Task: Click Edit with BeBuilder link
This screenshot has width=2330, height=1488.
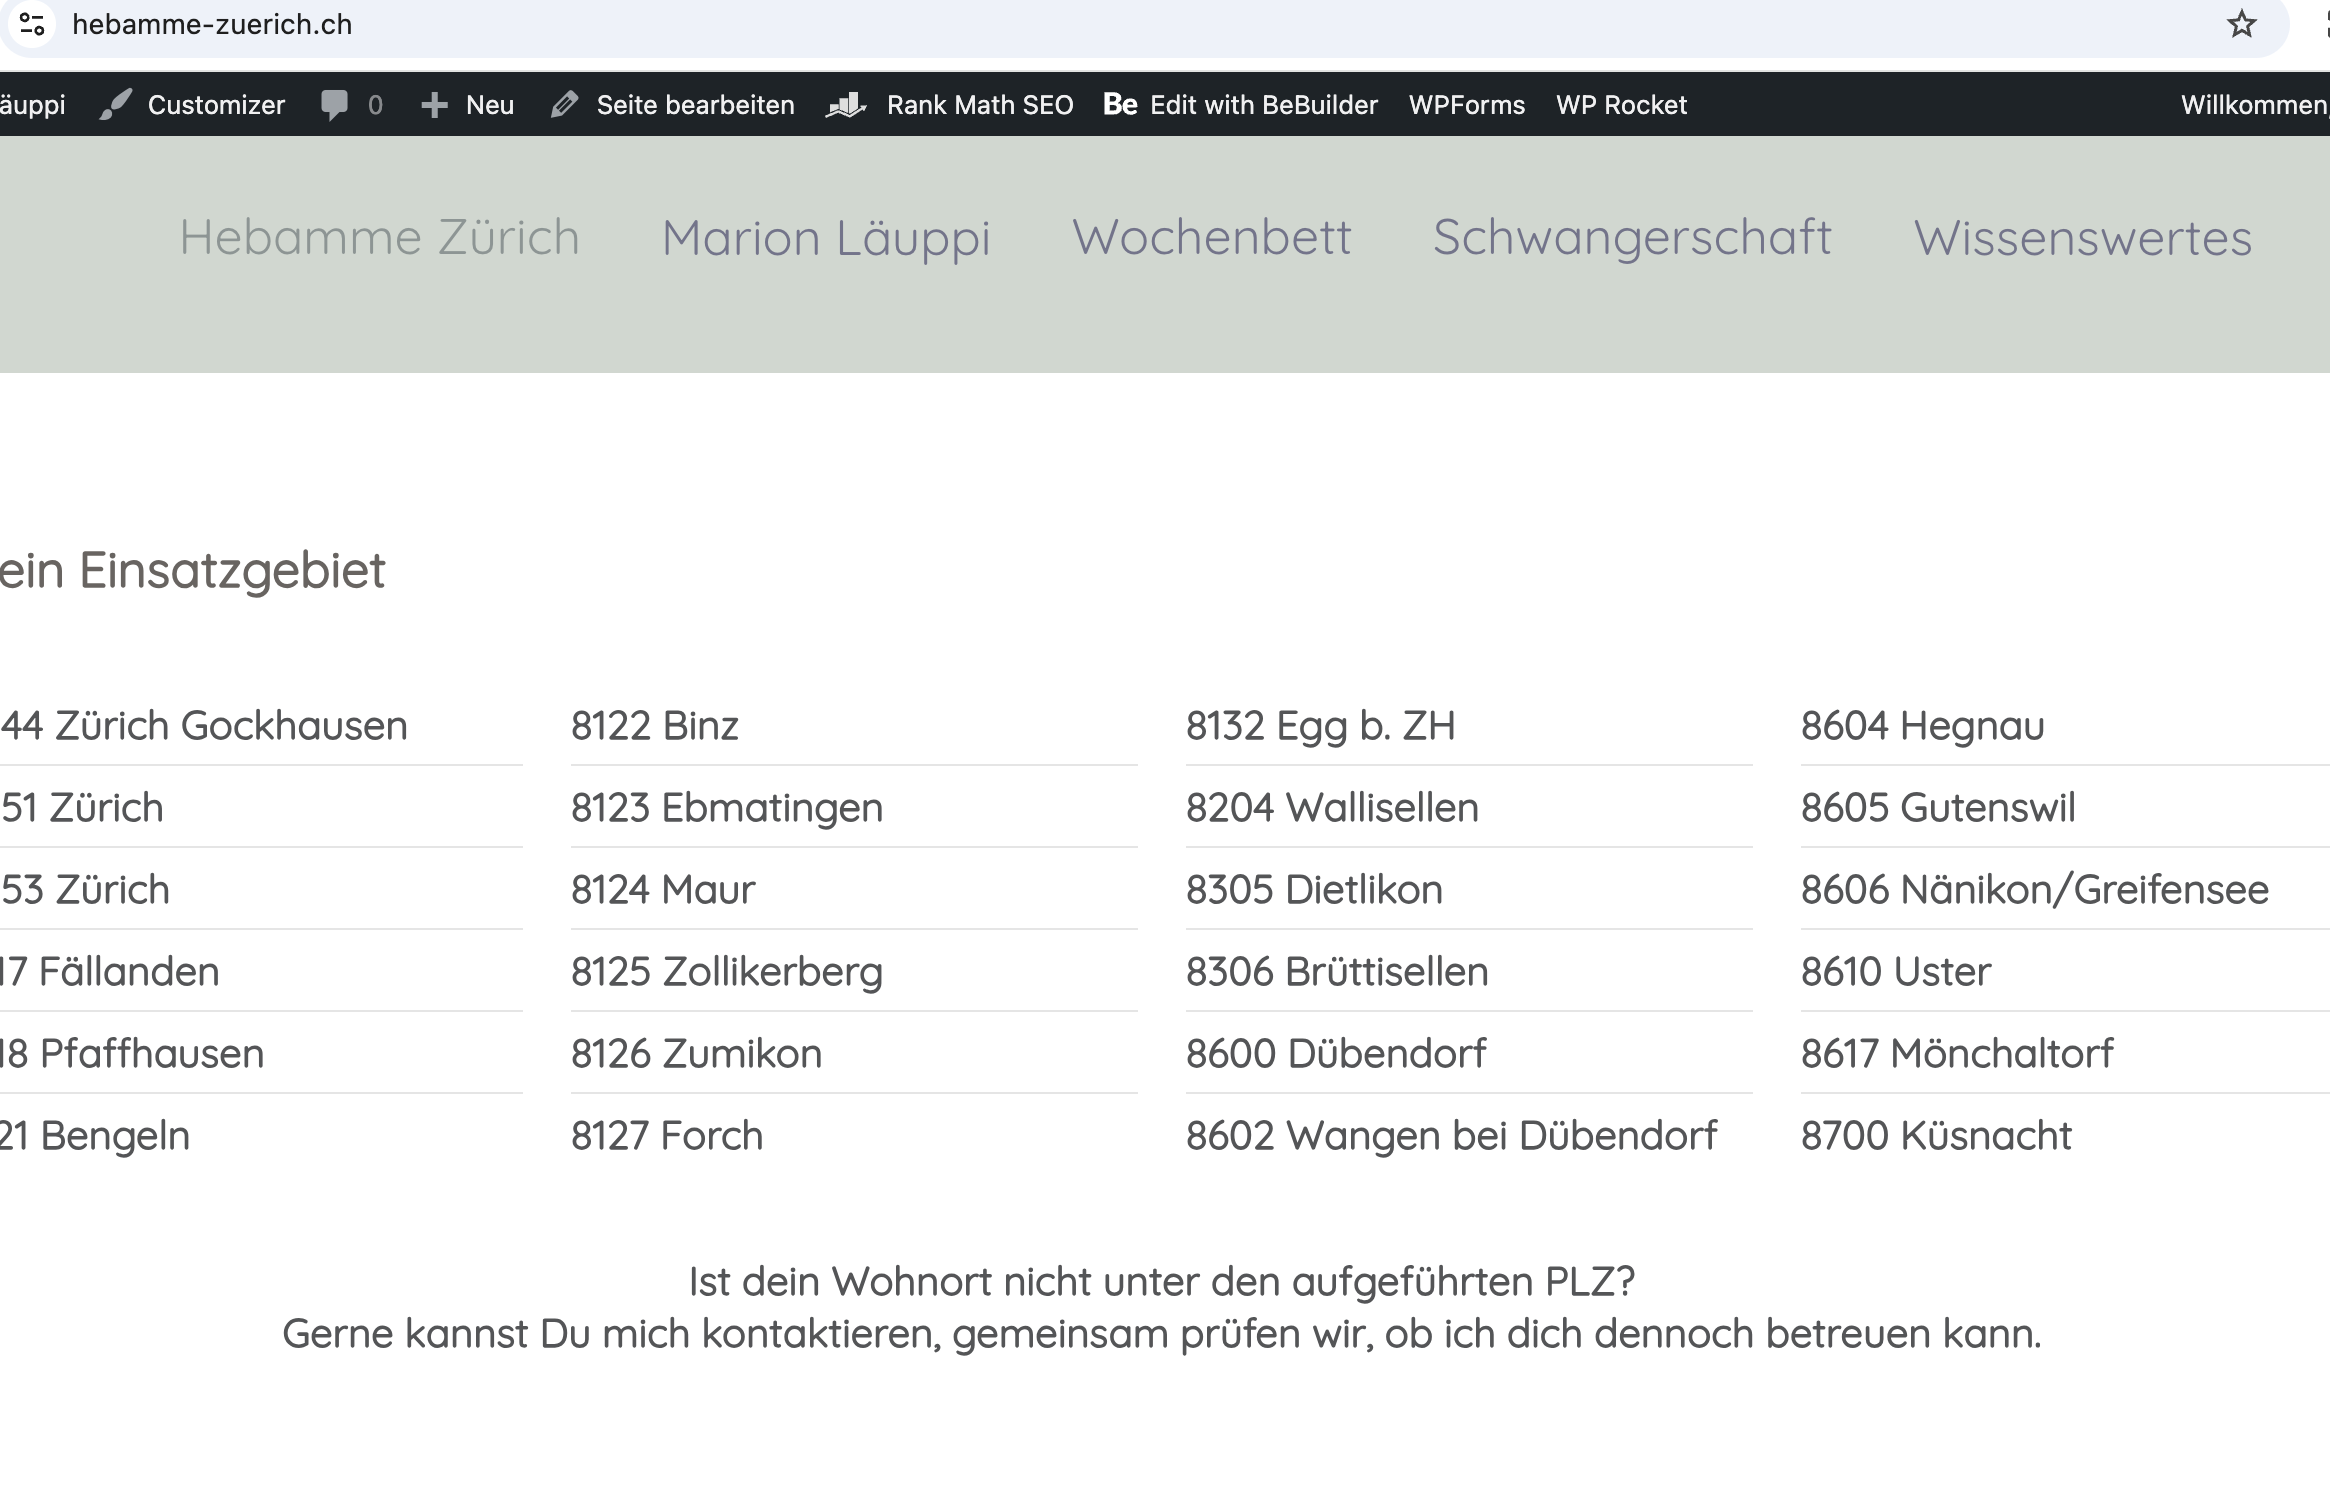Action: pos(1263,104)
